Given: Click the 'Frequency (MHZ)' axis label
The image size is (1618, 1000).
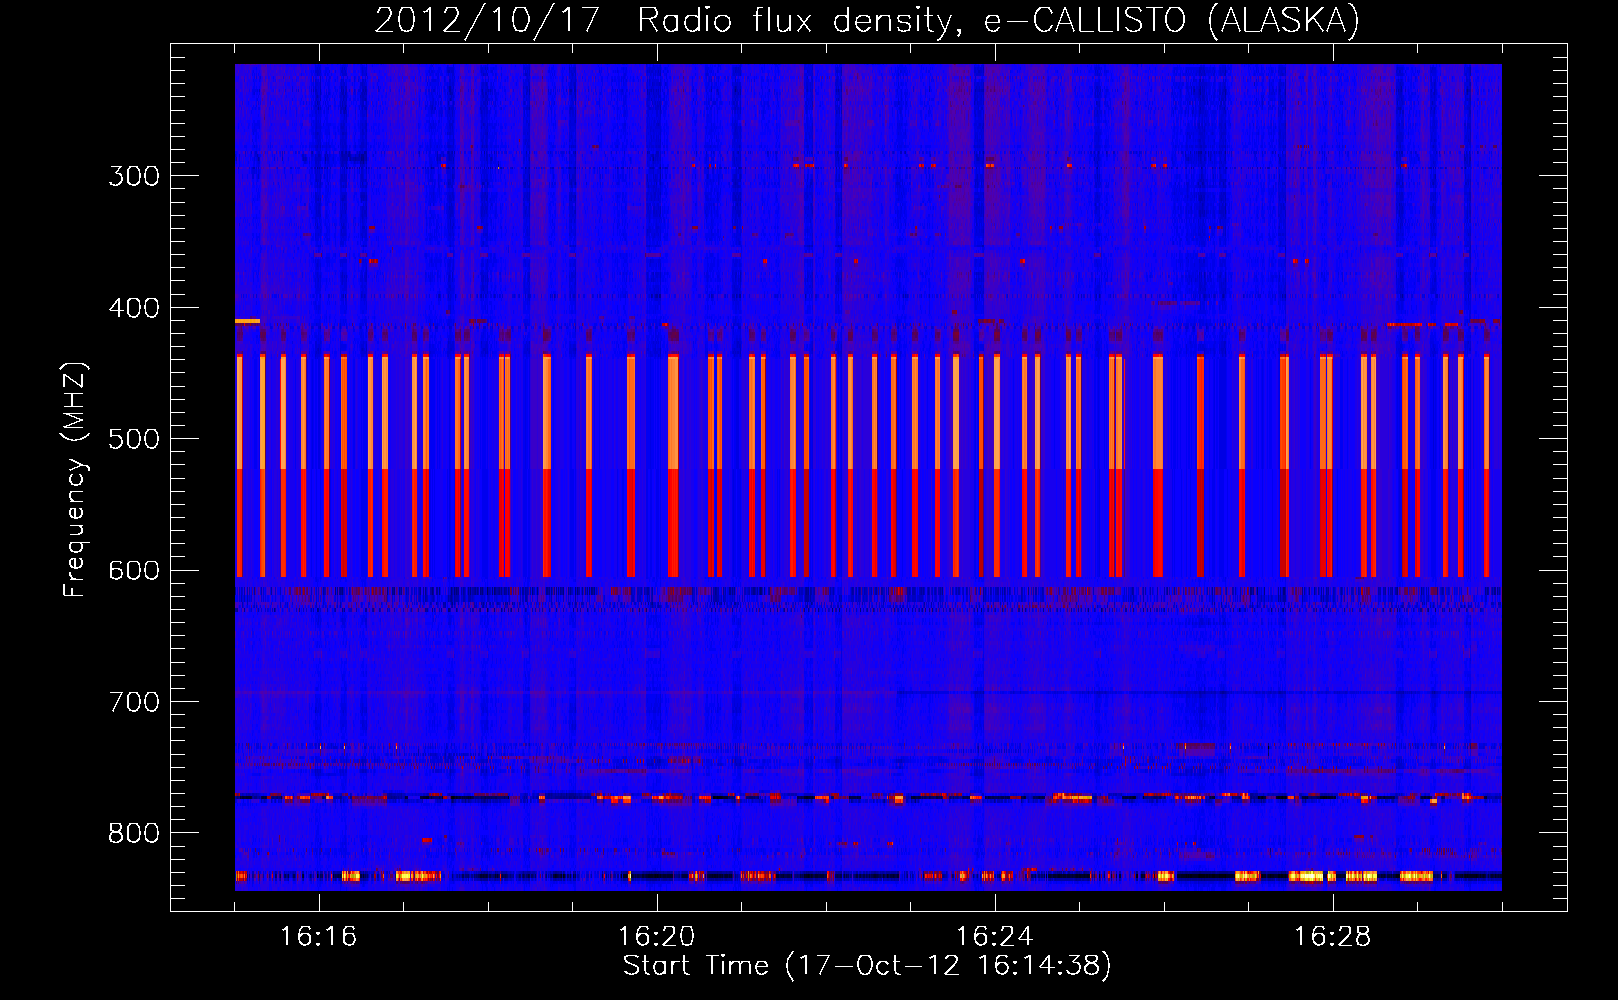Looking at the screenshot, I should click(x=75, y=479).
